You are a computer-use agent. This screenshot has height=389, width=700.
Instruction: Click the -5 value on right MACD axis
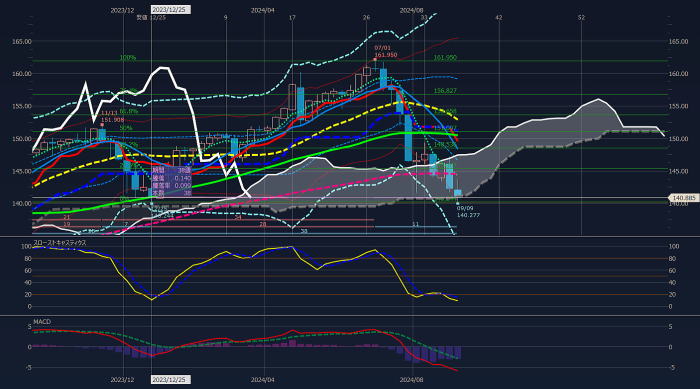(x=671, y=368)
